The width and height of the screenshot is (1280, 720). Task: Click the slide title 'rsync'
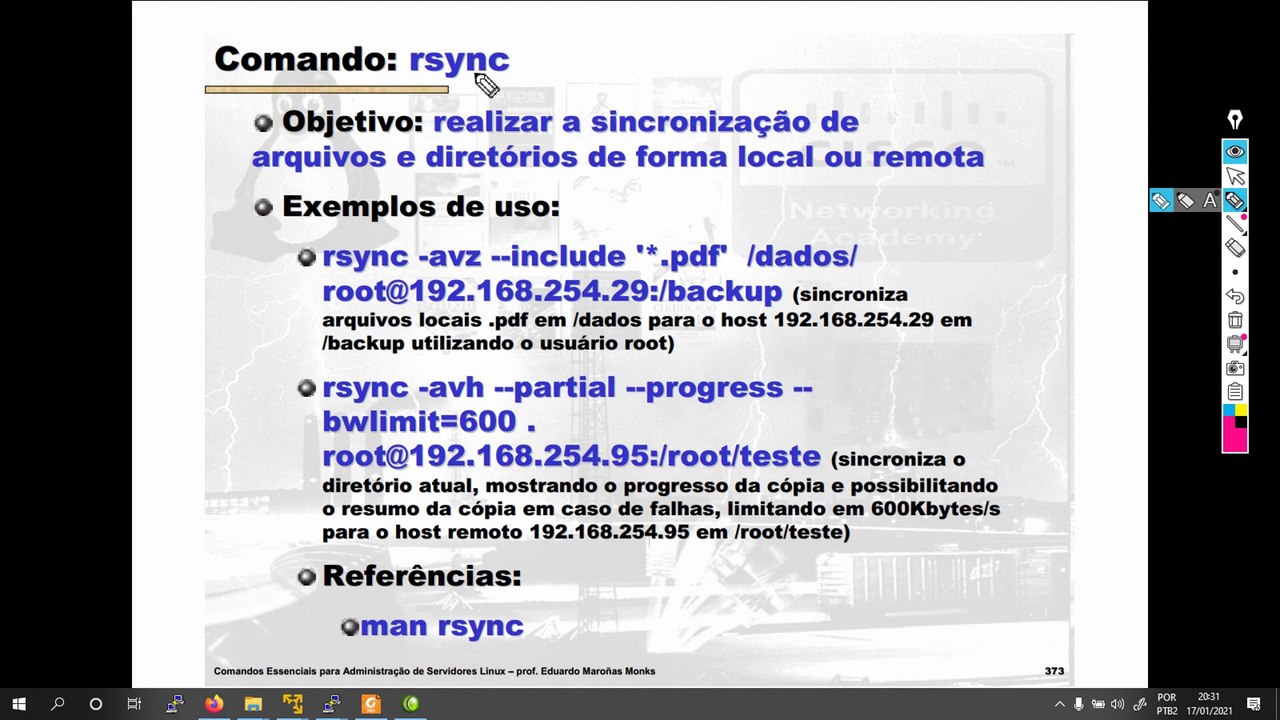click(459, 59)
